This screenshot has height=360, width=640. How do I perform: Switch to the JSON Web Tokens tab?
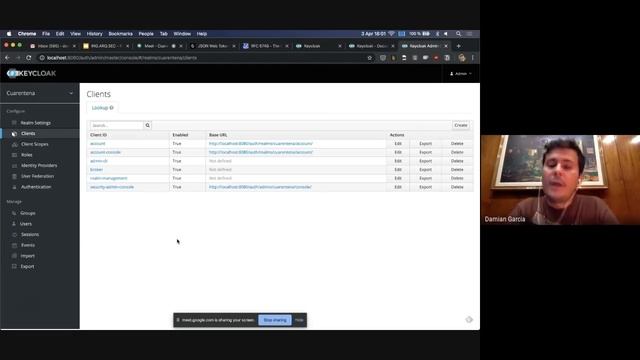click(213, 46)
